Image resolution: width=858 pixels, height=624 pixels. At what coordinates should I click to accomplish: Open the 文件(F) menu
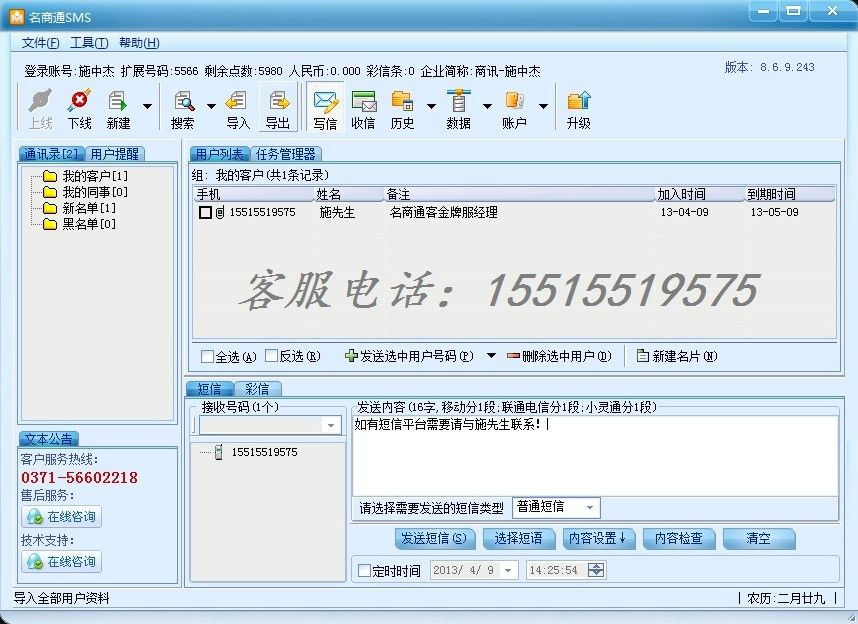pyautogui.click(x=40, y=43)
